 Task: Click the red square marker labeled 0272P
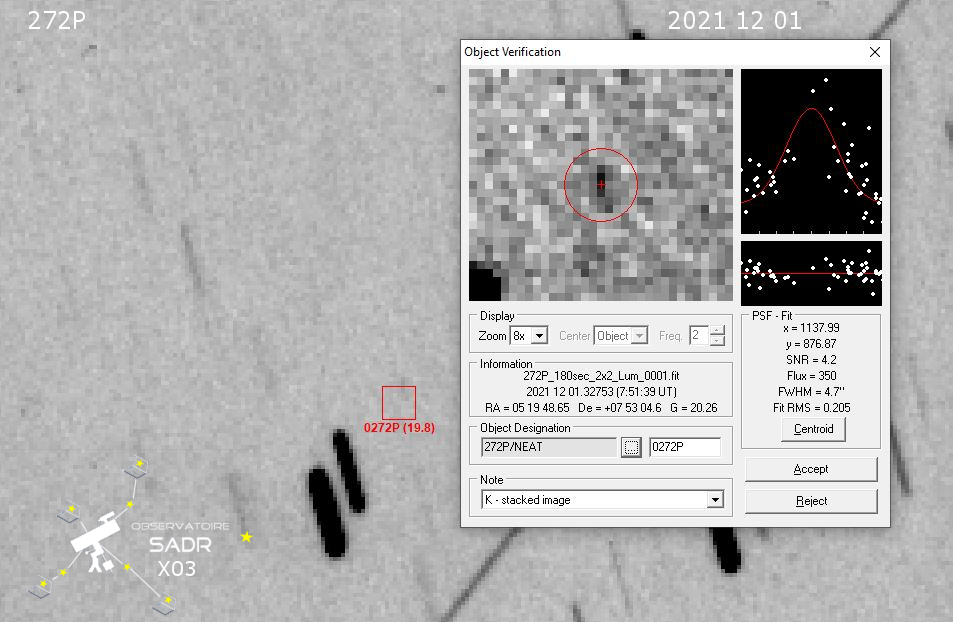[398, 403]
